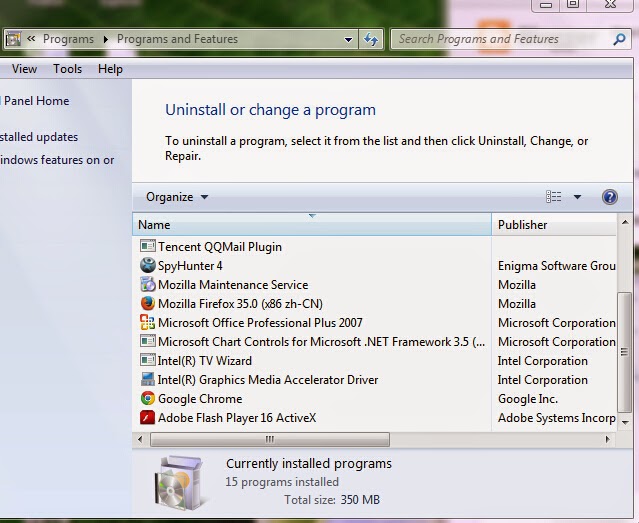Click the horizontal scrollbar right arrow

coord(608,439)
